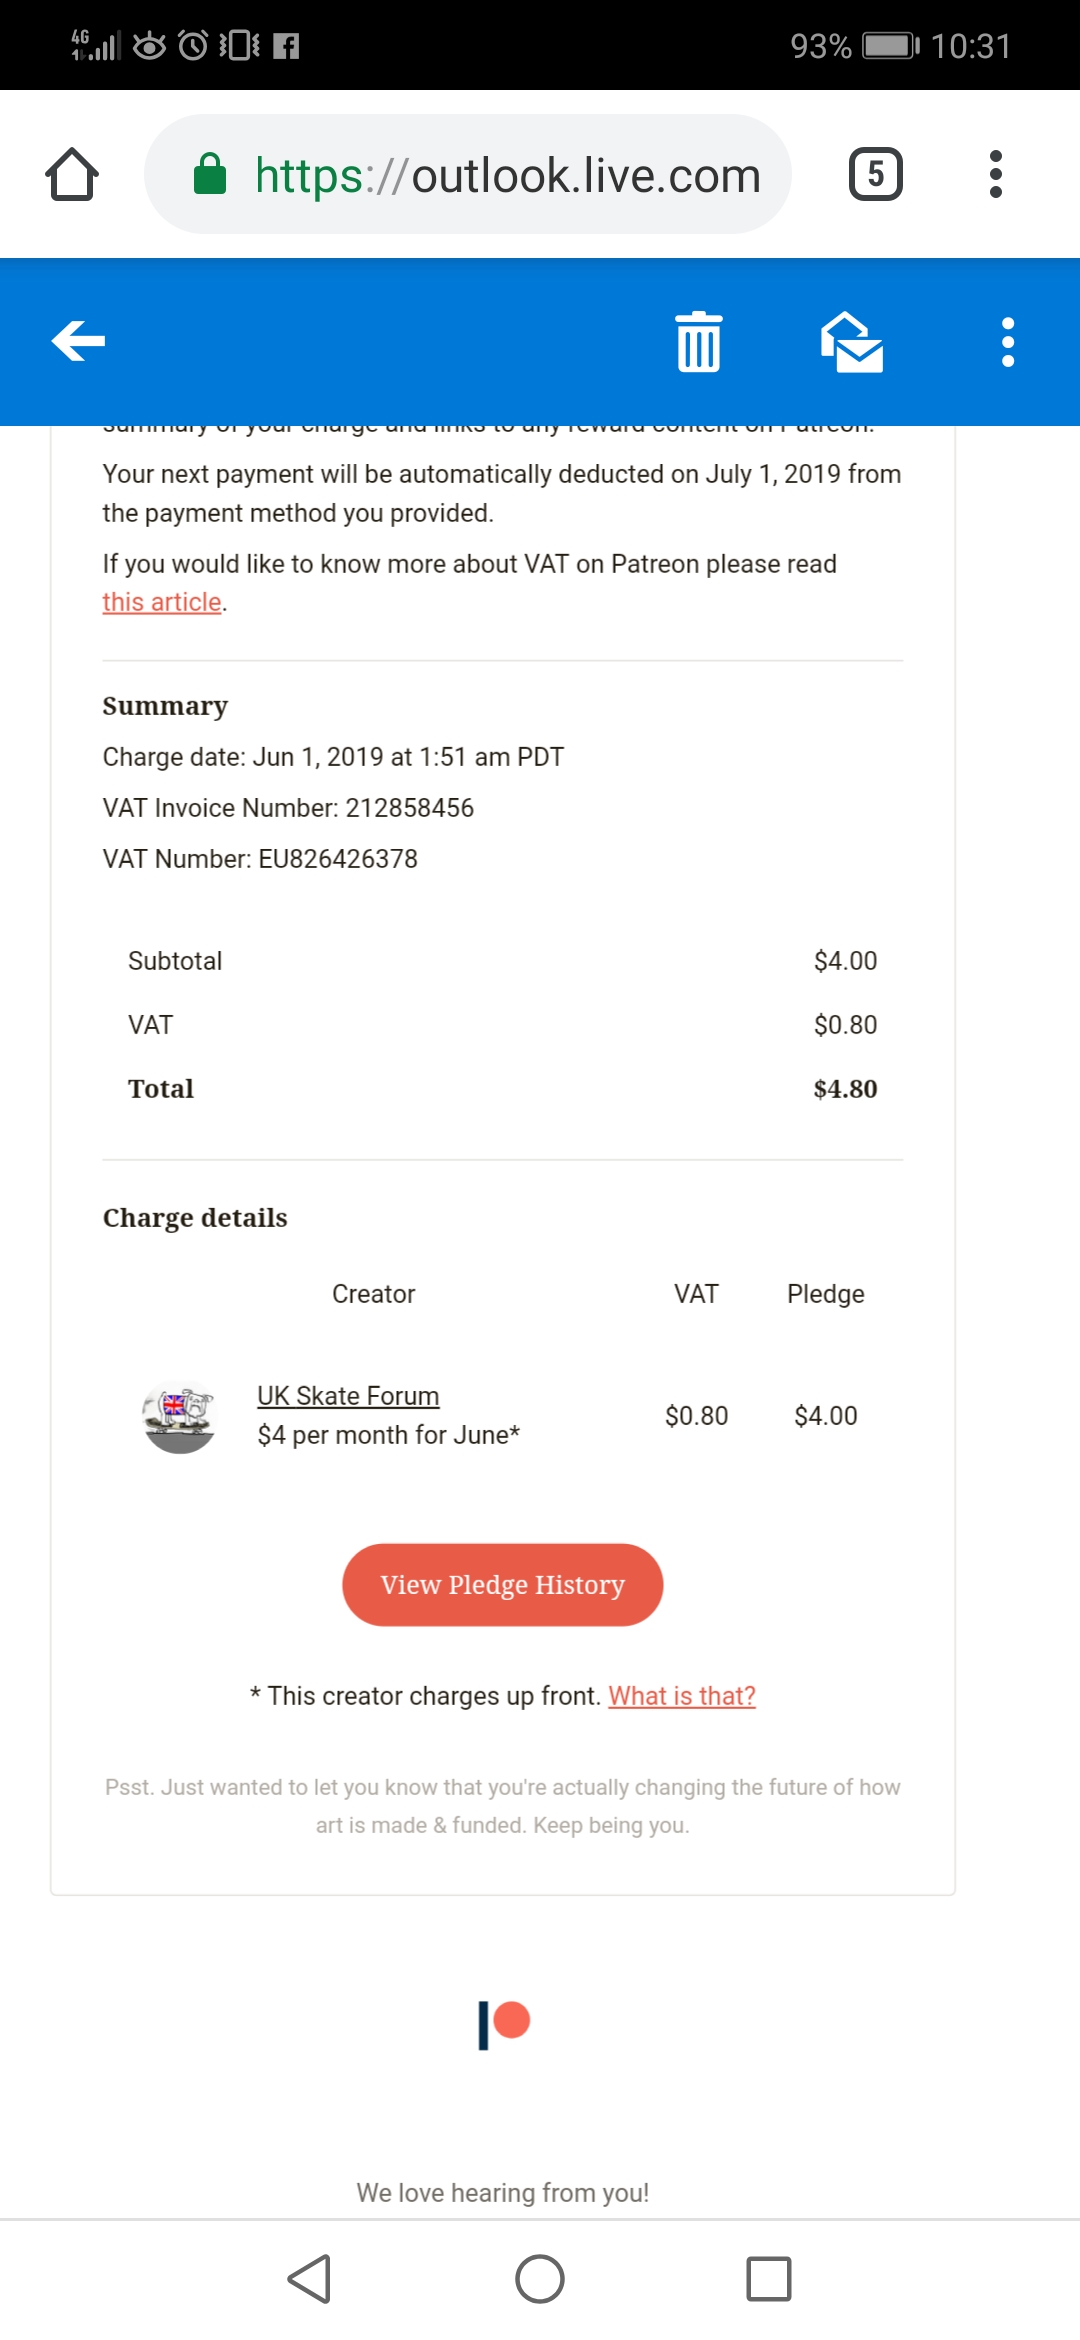Viewport: 1080px width, 2340px height.
Task: Tap the VAT Invoice Number text
Action: pyautogui.click(x=288, y=808)
